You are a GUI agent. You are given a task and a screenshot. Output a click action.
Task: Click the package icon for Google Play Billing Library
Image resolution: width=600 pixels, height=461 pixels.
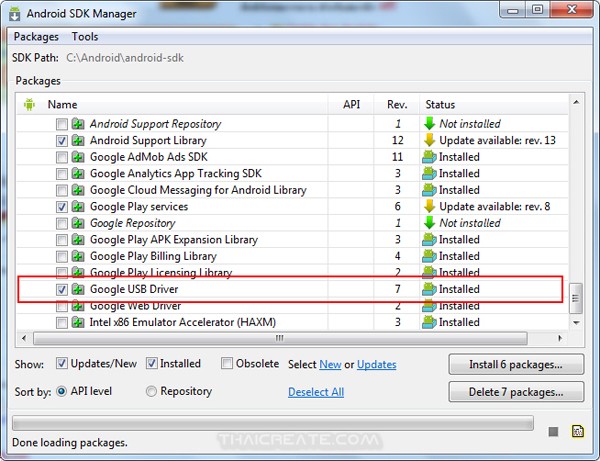(78, 256)
